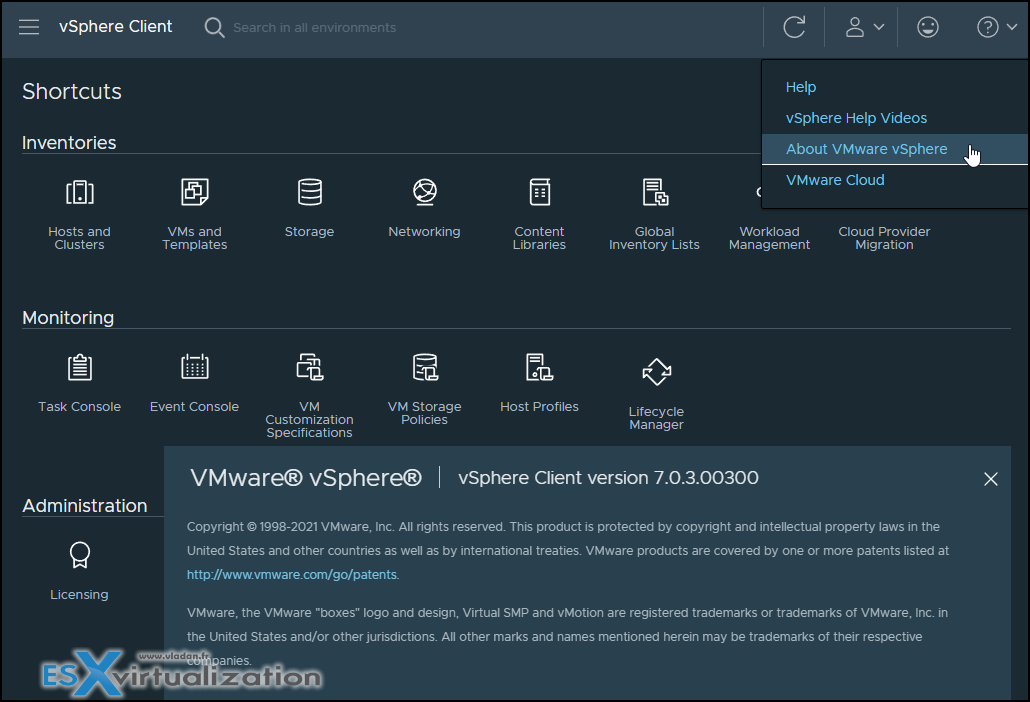Click the refresh icon in top bar
This screenshot has width=1030, height=702.
[794, 27]
